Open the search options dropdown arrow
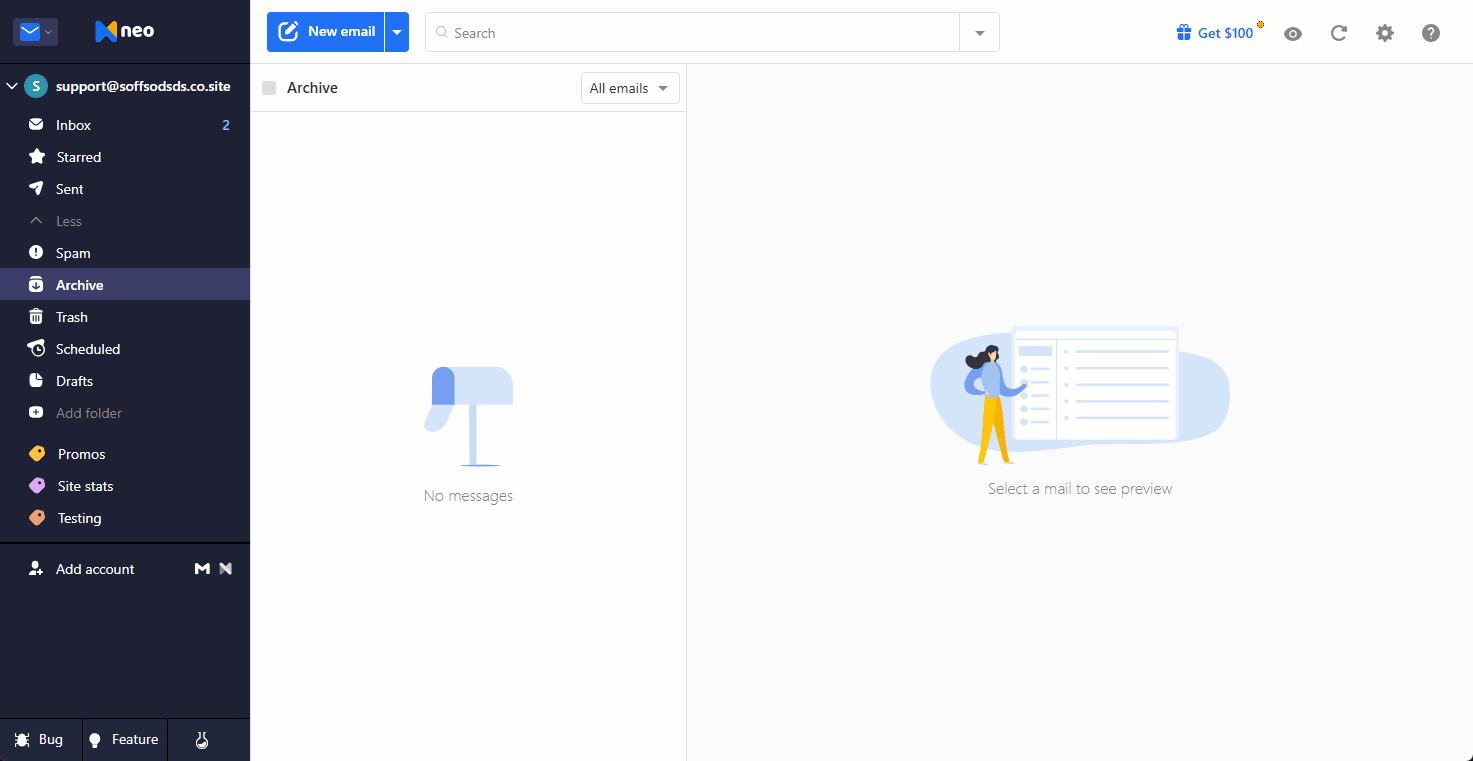 (980, 33)
